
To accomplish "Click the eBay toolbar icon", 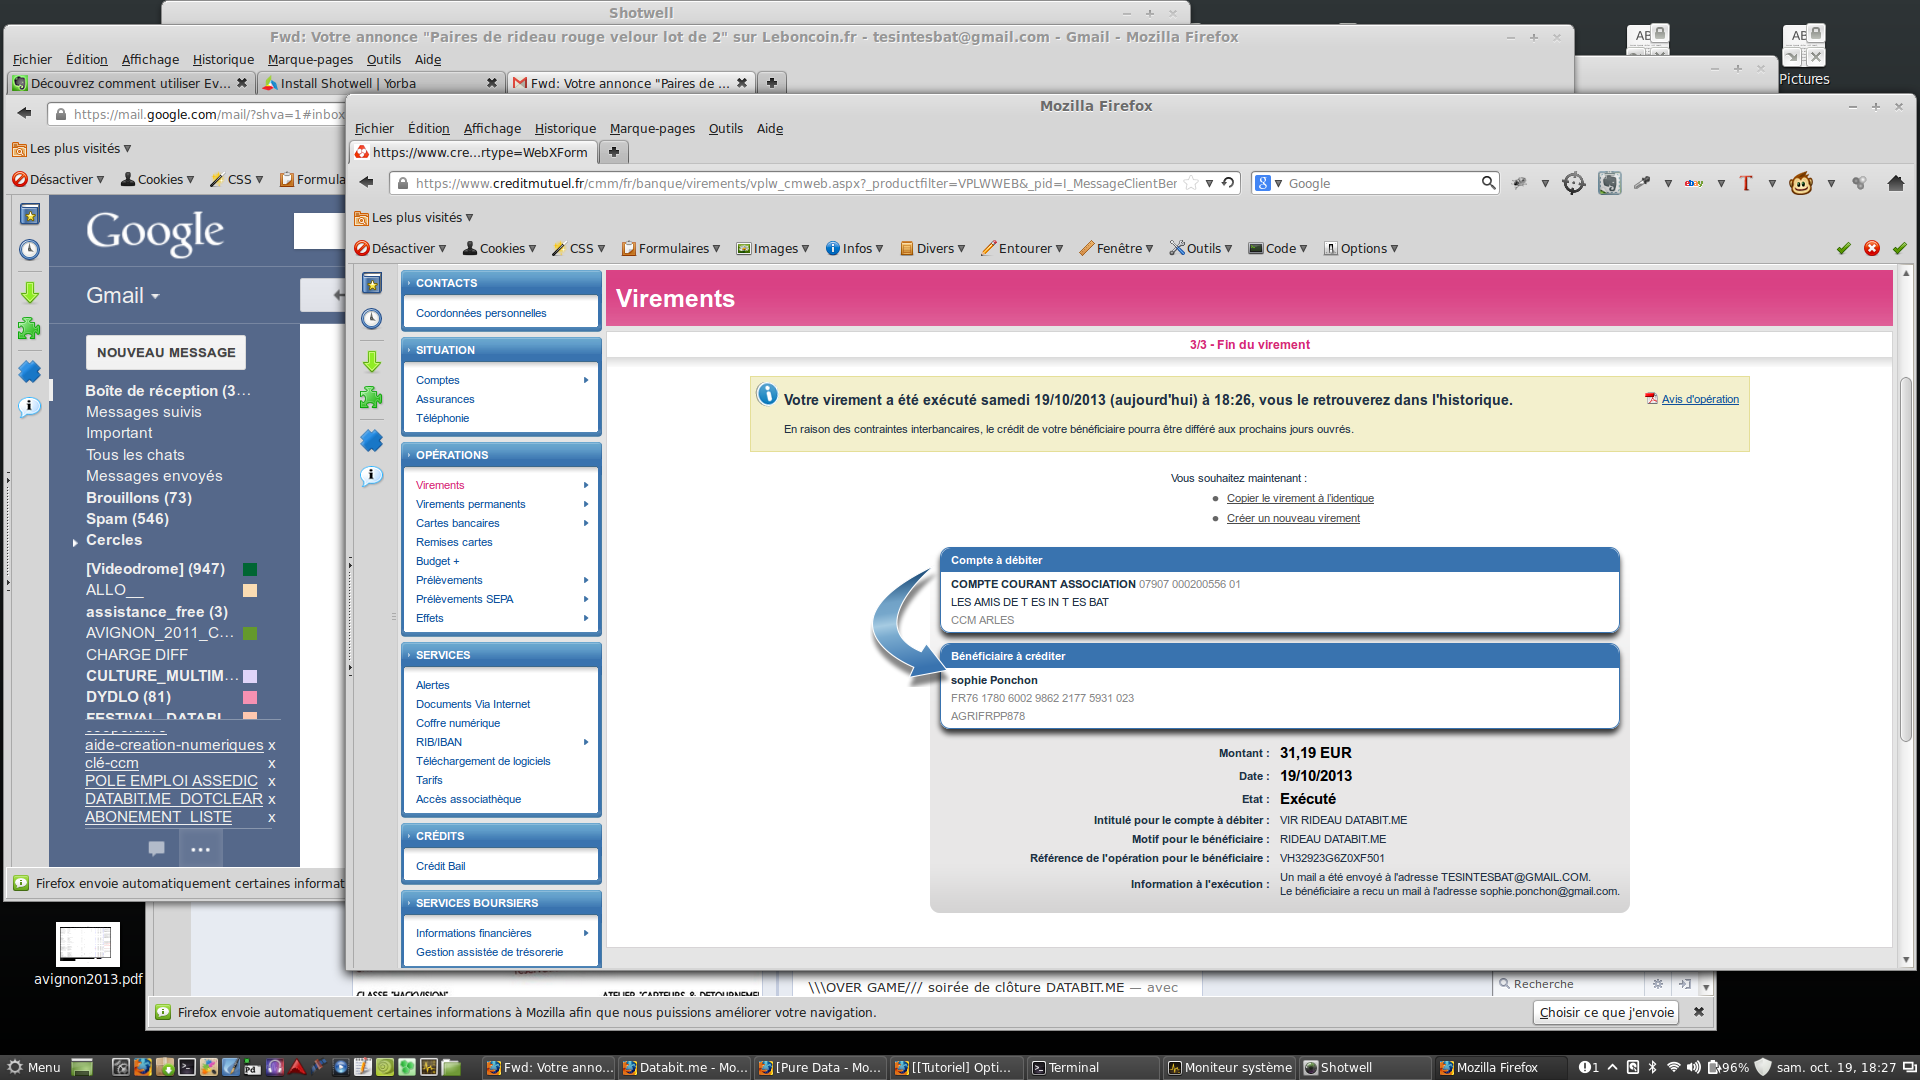I will [x=1694, y=183].
